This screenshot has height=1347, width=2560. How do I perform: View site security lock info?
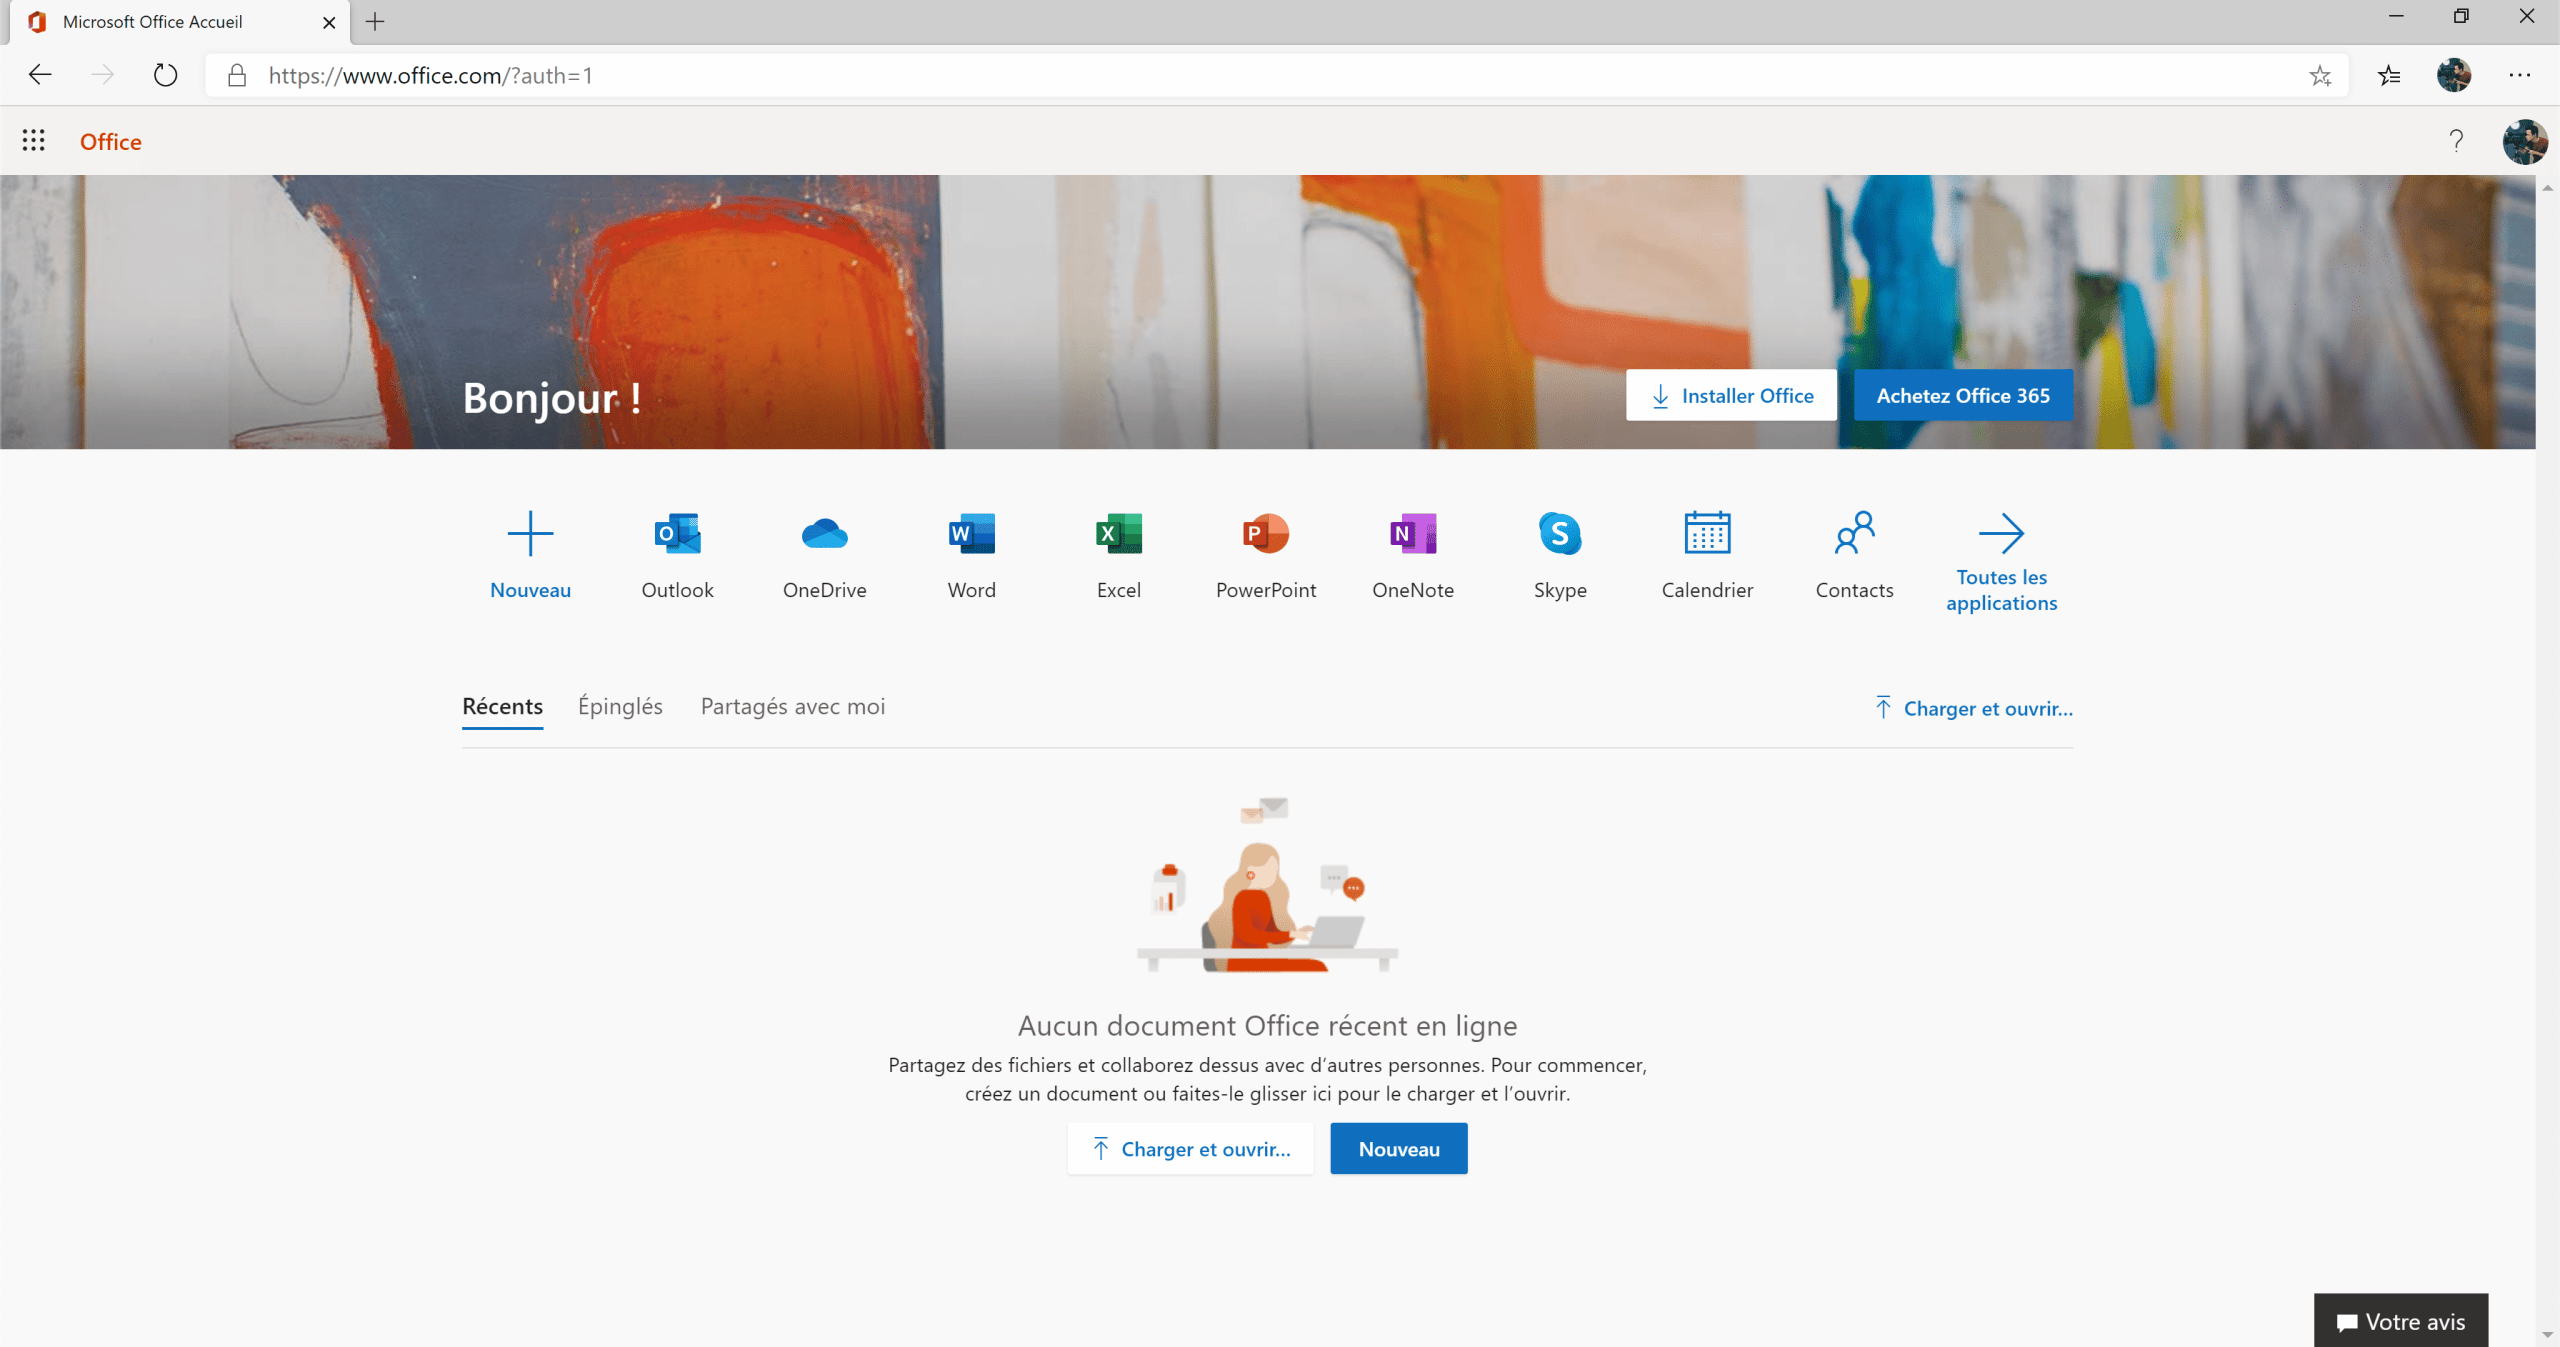click(x=237, y=75)
